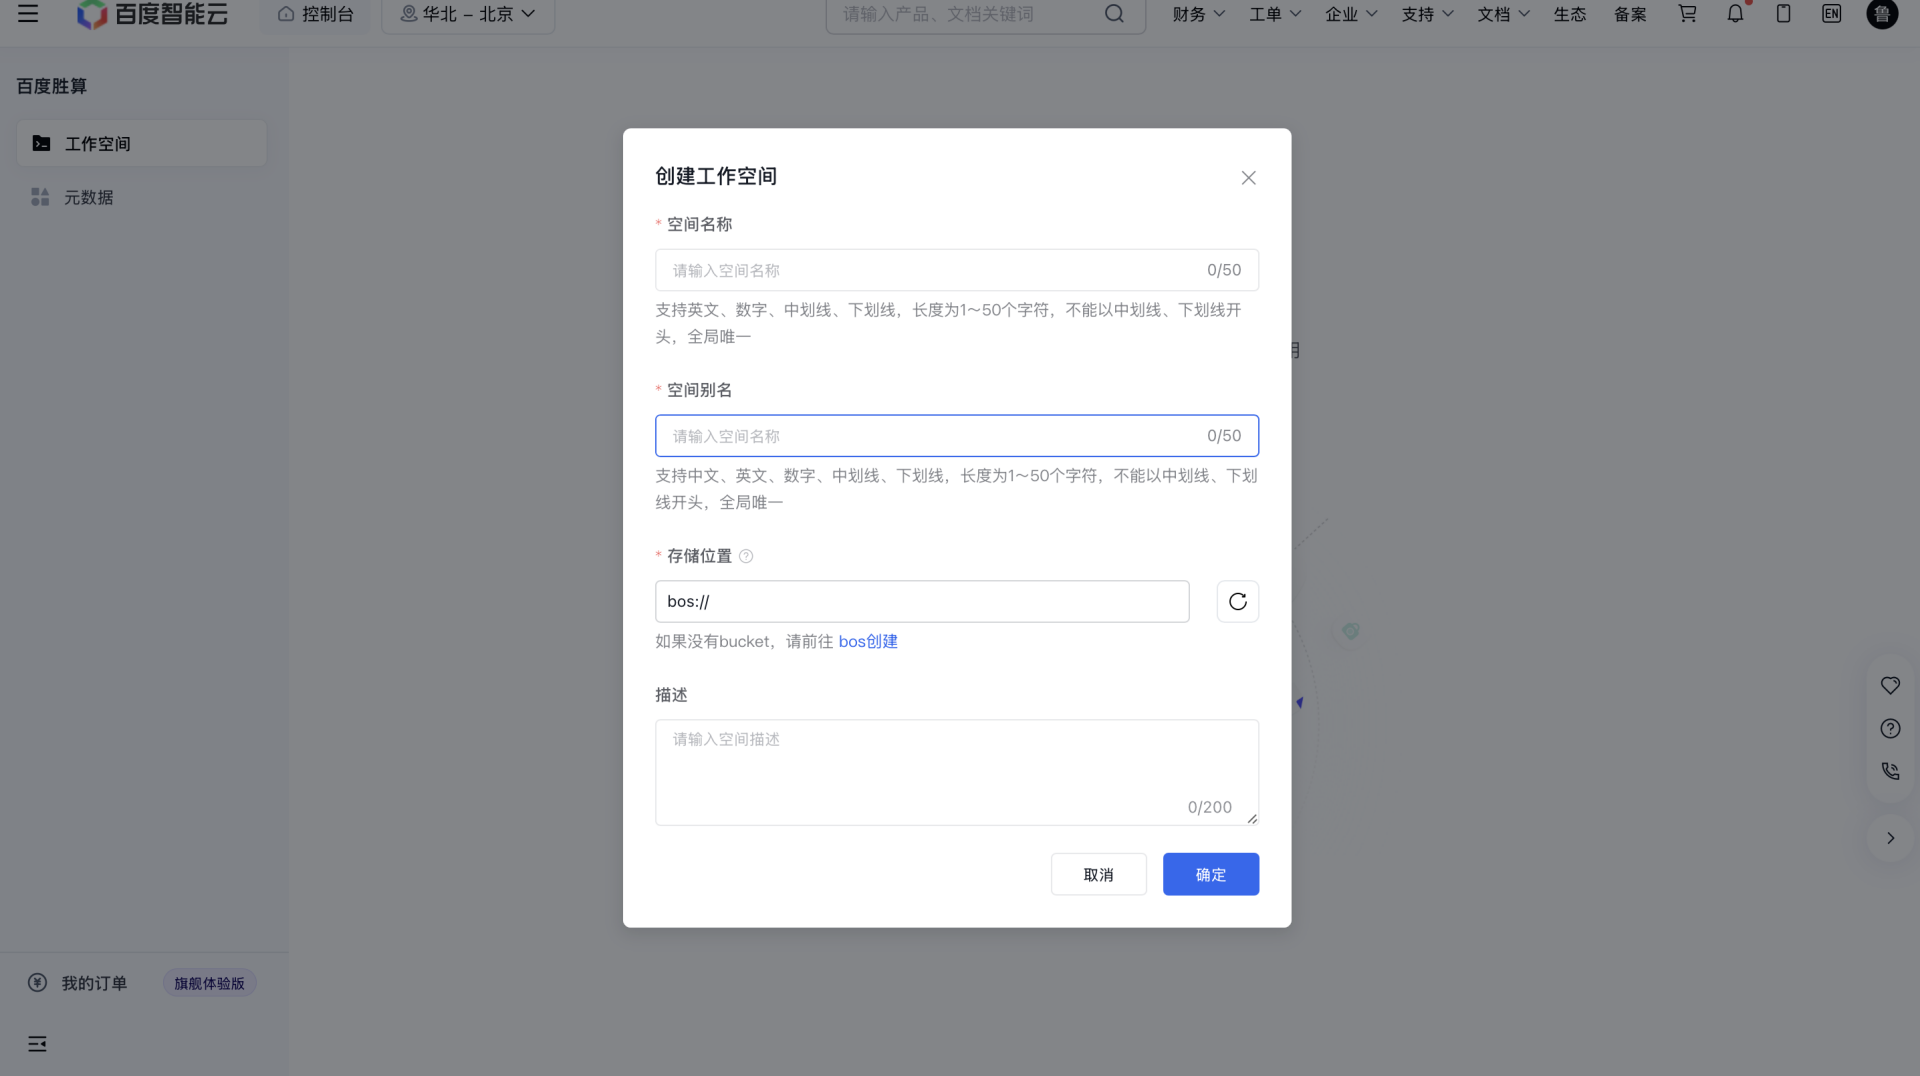The height and width of the screenshot is (1076, 1920).
Task: Expand the 工单 menu
Action: click(1275, 14)
